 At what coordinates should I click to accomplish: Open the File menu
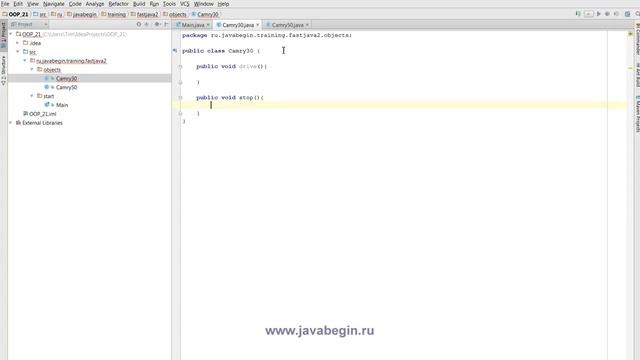pos(5,4)
